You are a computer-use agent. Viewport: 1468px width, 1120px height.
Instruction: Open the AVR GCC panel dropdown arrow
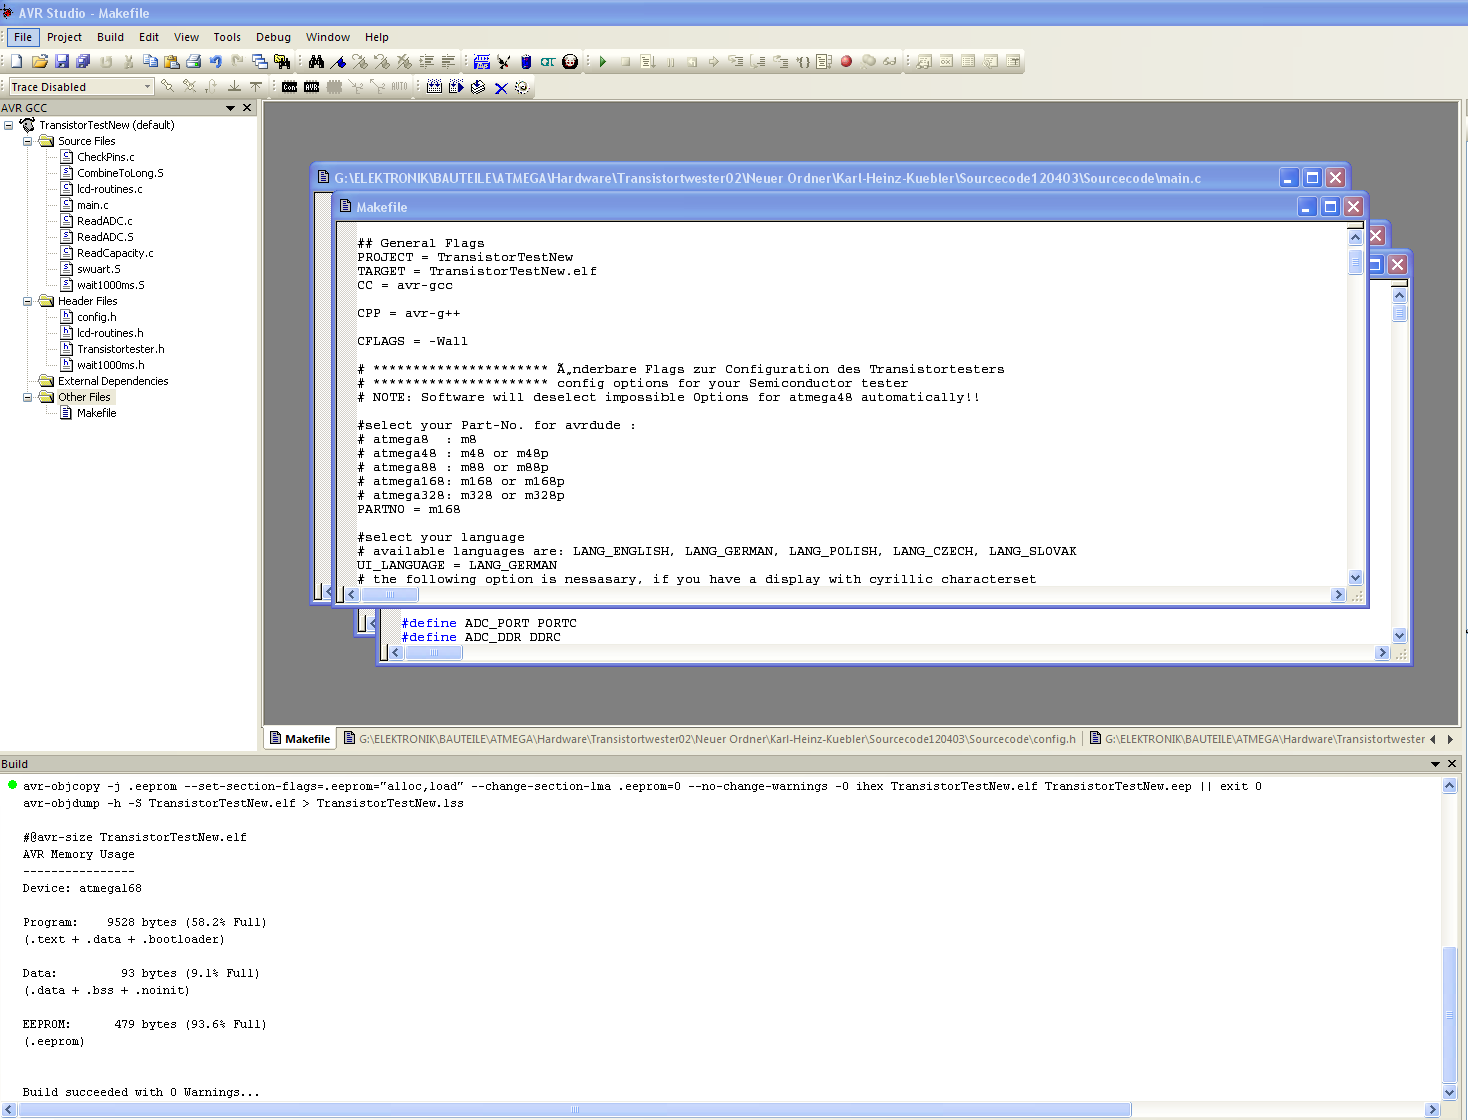pos(231,108)
